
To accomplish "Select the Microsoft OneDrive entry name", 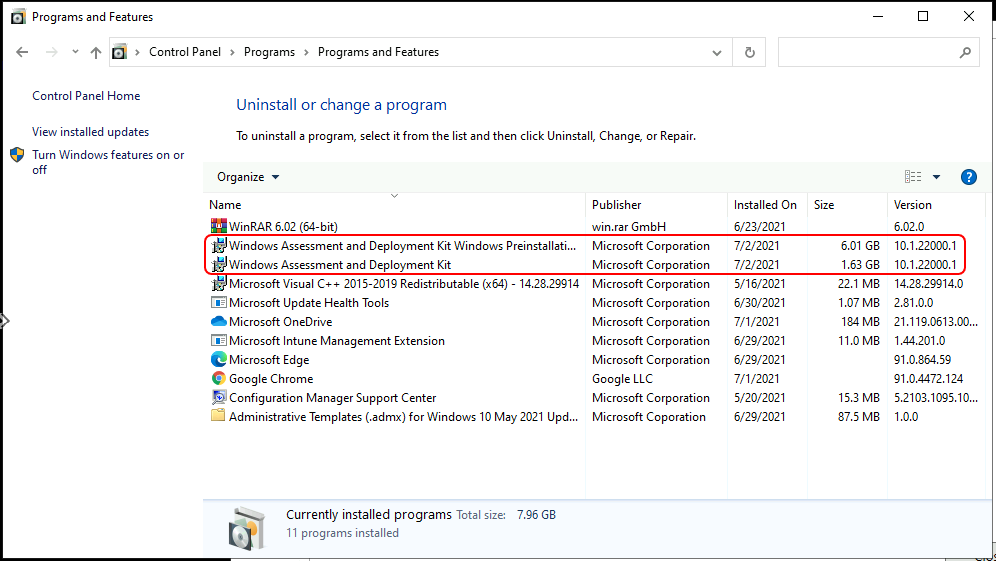I will pyautogui.click(x=280, y=322).
